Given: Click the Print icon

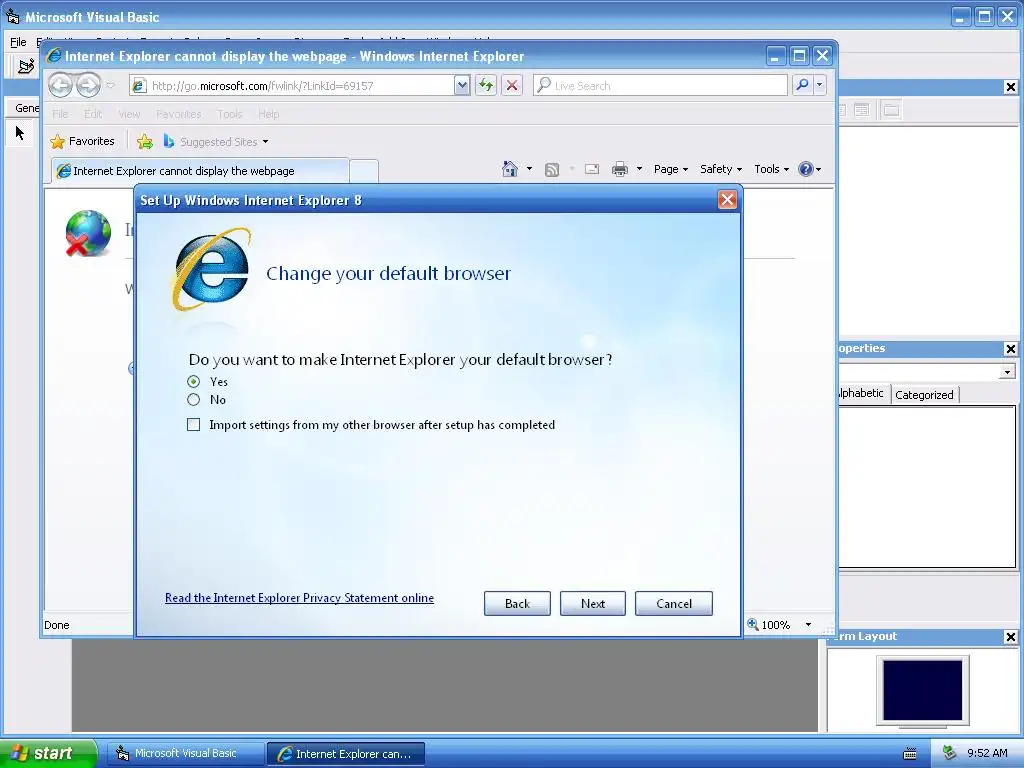Looking at the screenshot, I should pos(620,169).
